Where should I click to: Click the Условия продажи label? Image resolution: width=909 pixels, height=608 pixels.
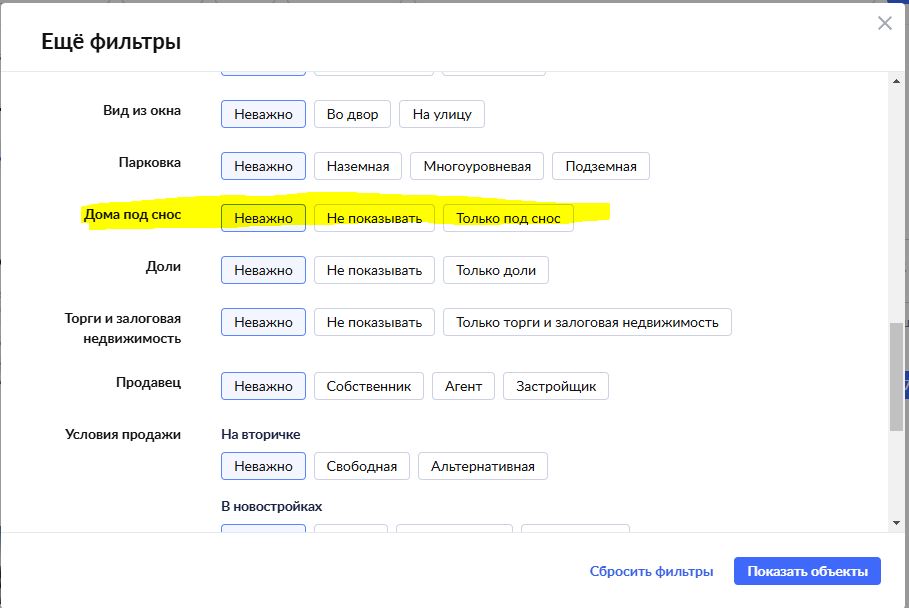123,434
